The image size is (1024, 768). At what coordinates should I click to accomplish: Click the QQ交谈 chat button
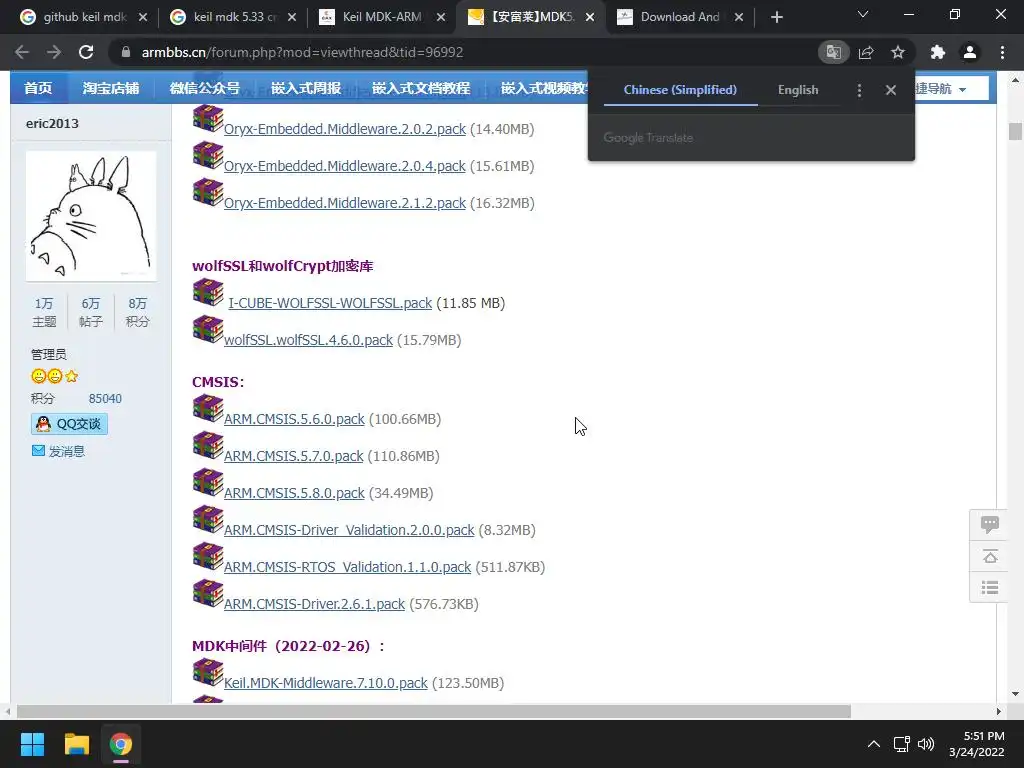tap(69, 424)
